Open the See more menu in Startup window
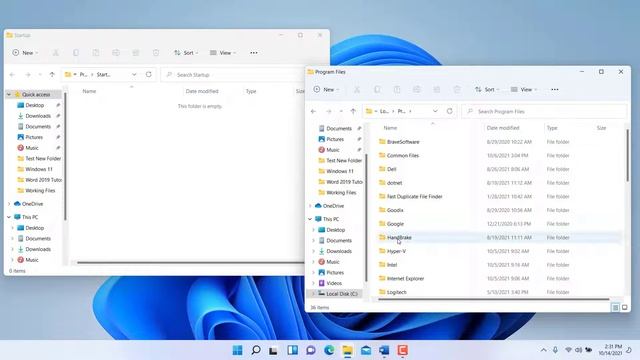Image resolution: width=640 pixels, height=360 pixels. tap(253, 53)
